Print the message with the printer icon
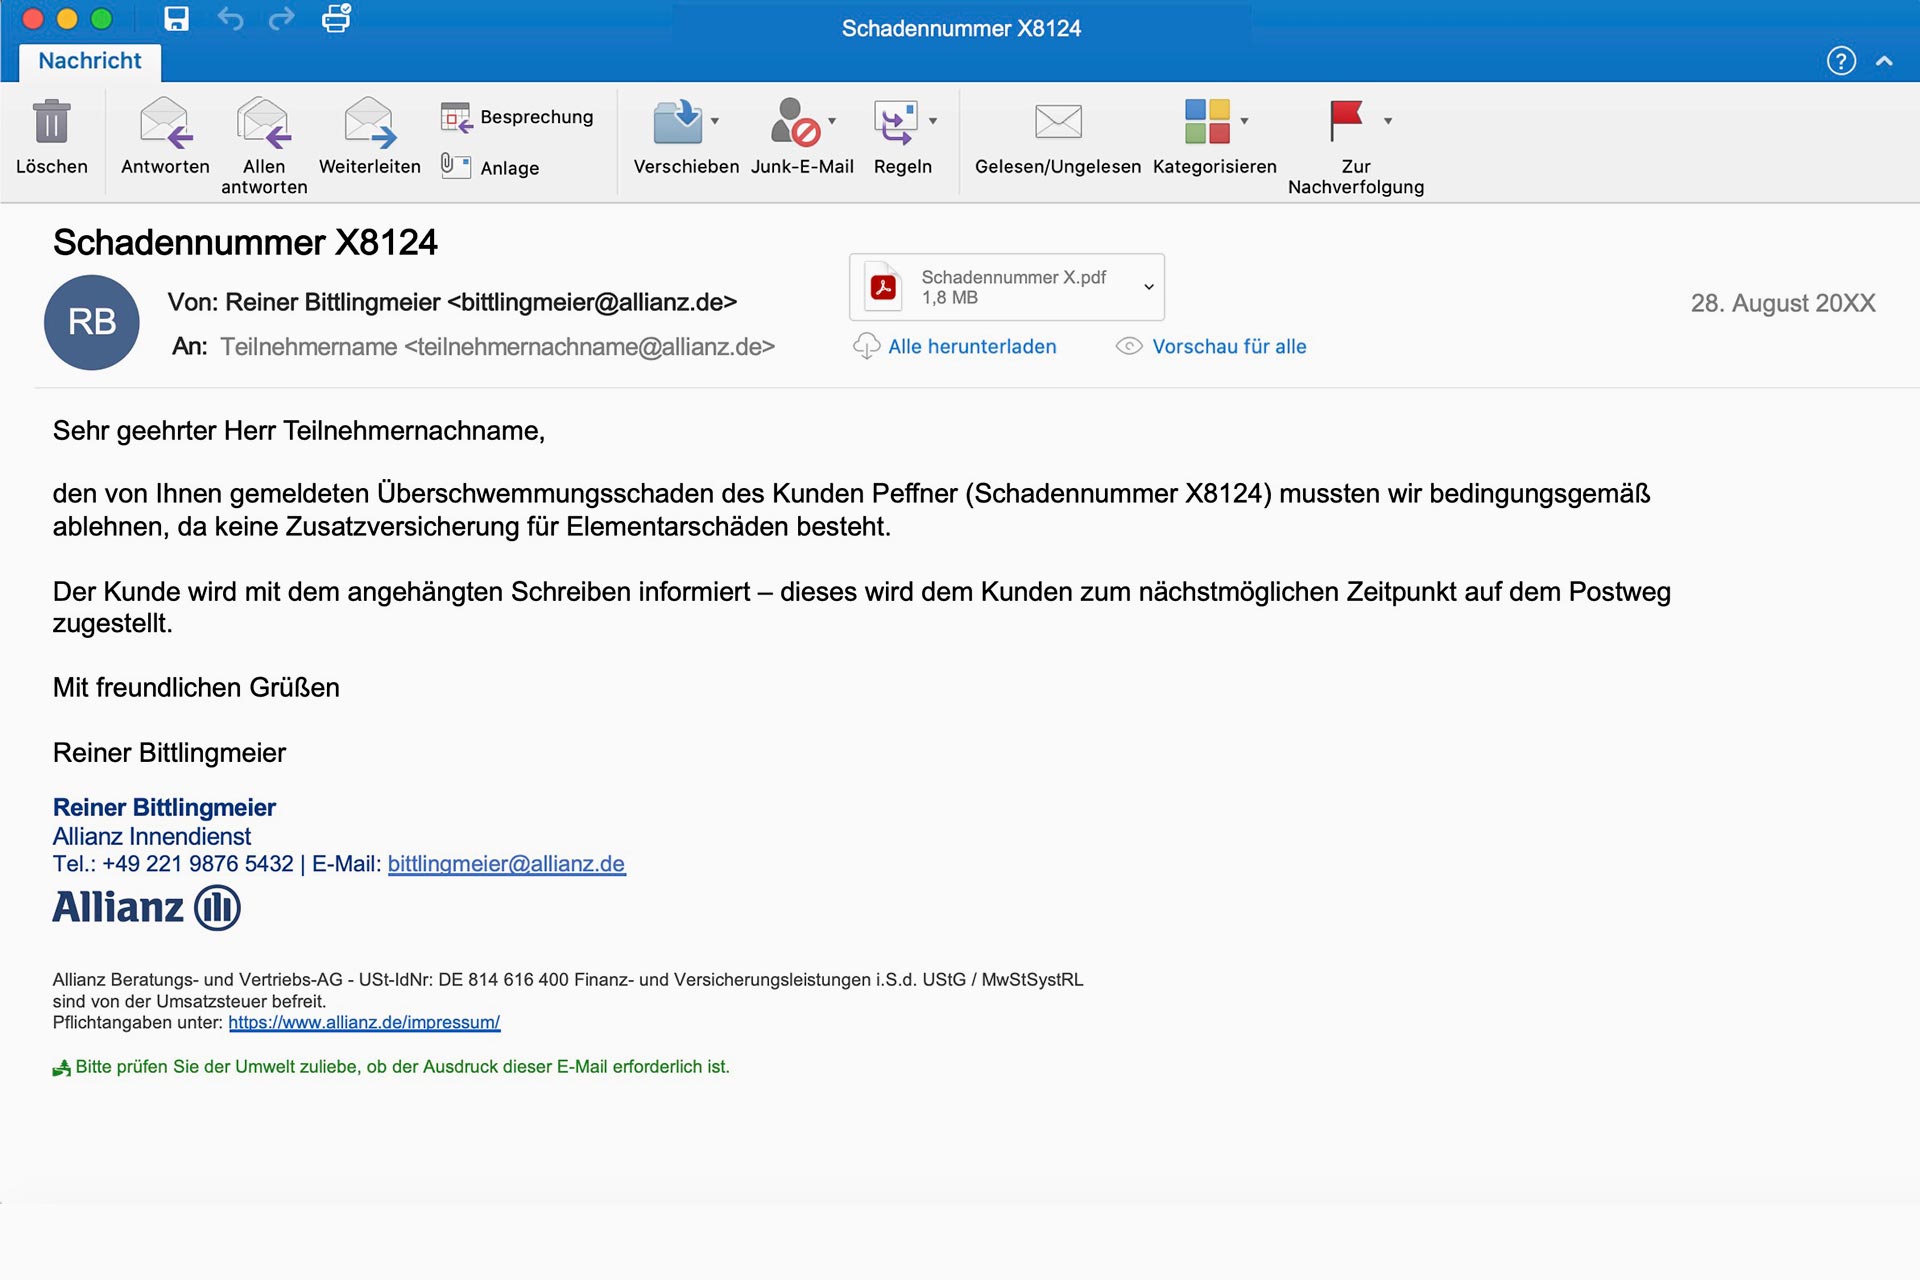 tap(336, 19)
